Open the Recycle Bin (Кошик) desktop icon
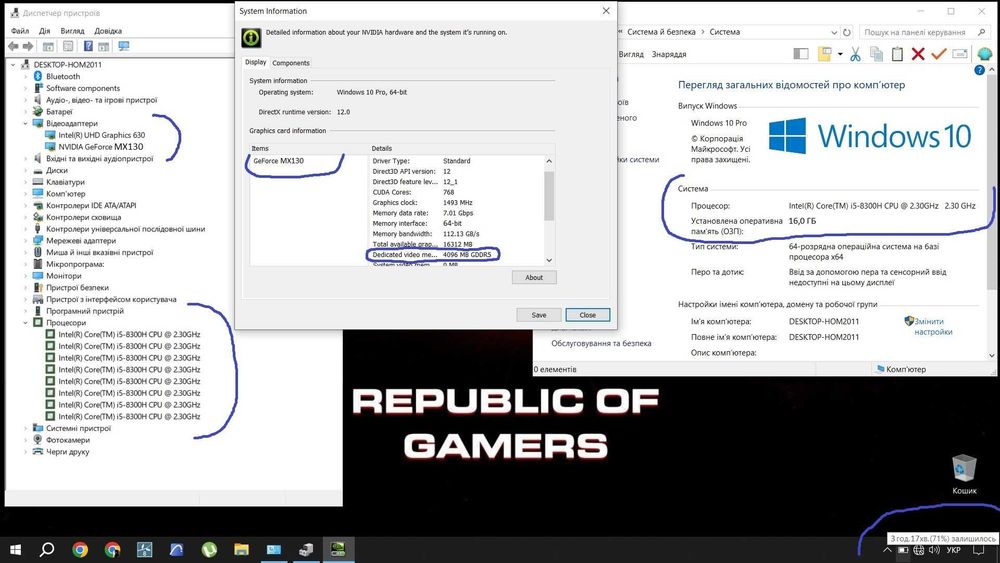Screen dimensions: 1000x563 964,474
